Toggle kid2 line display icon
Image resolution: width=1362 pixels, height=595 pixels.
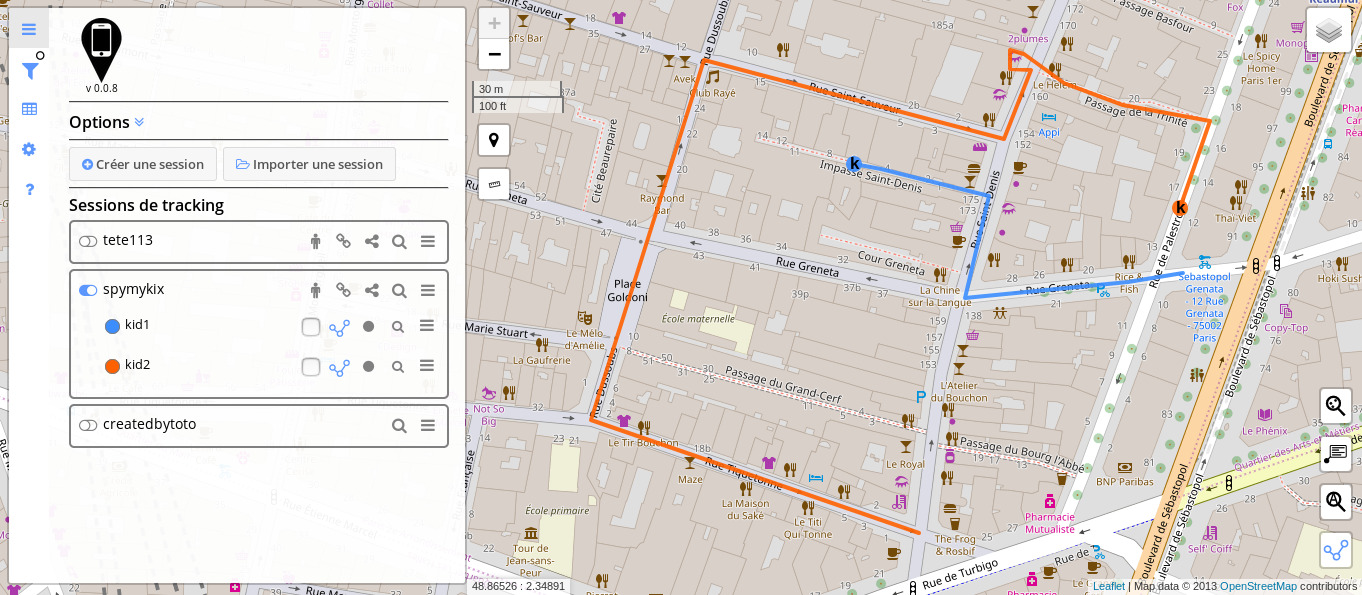(340, 367)
